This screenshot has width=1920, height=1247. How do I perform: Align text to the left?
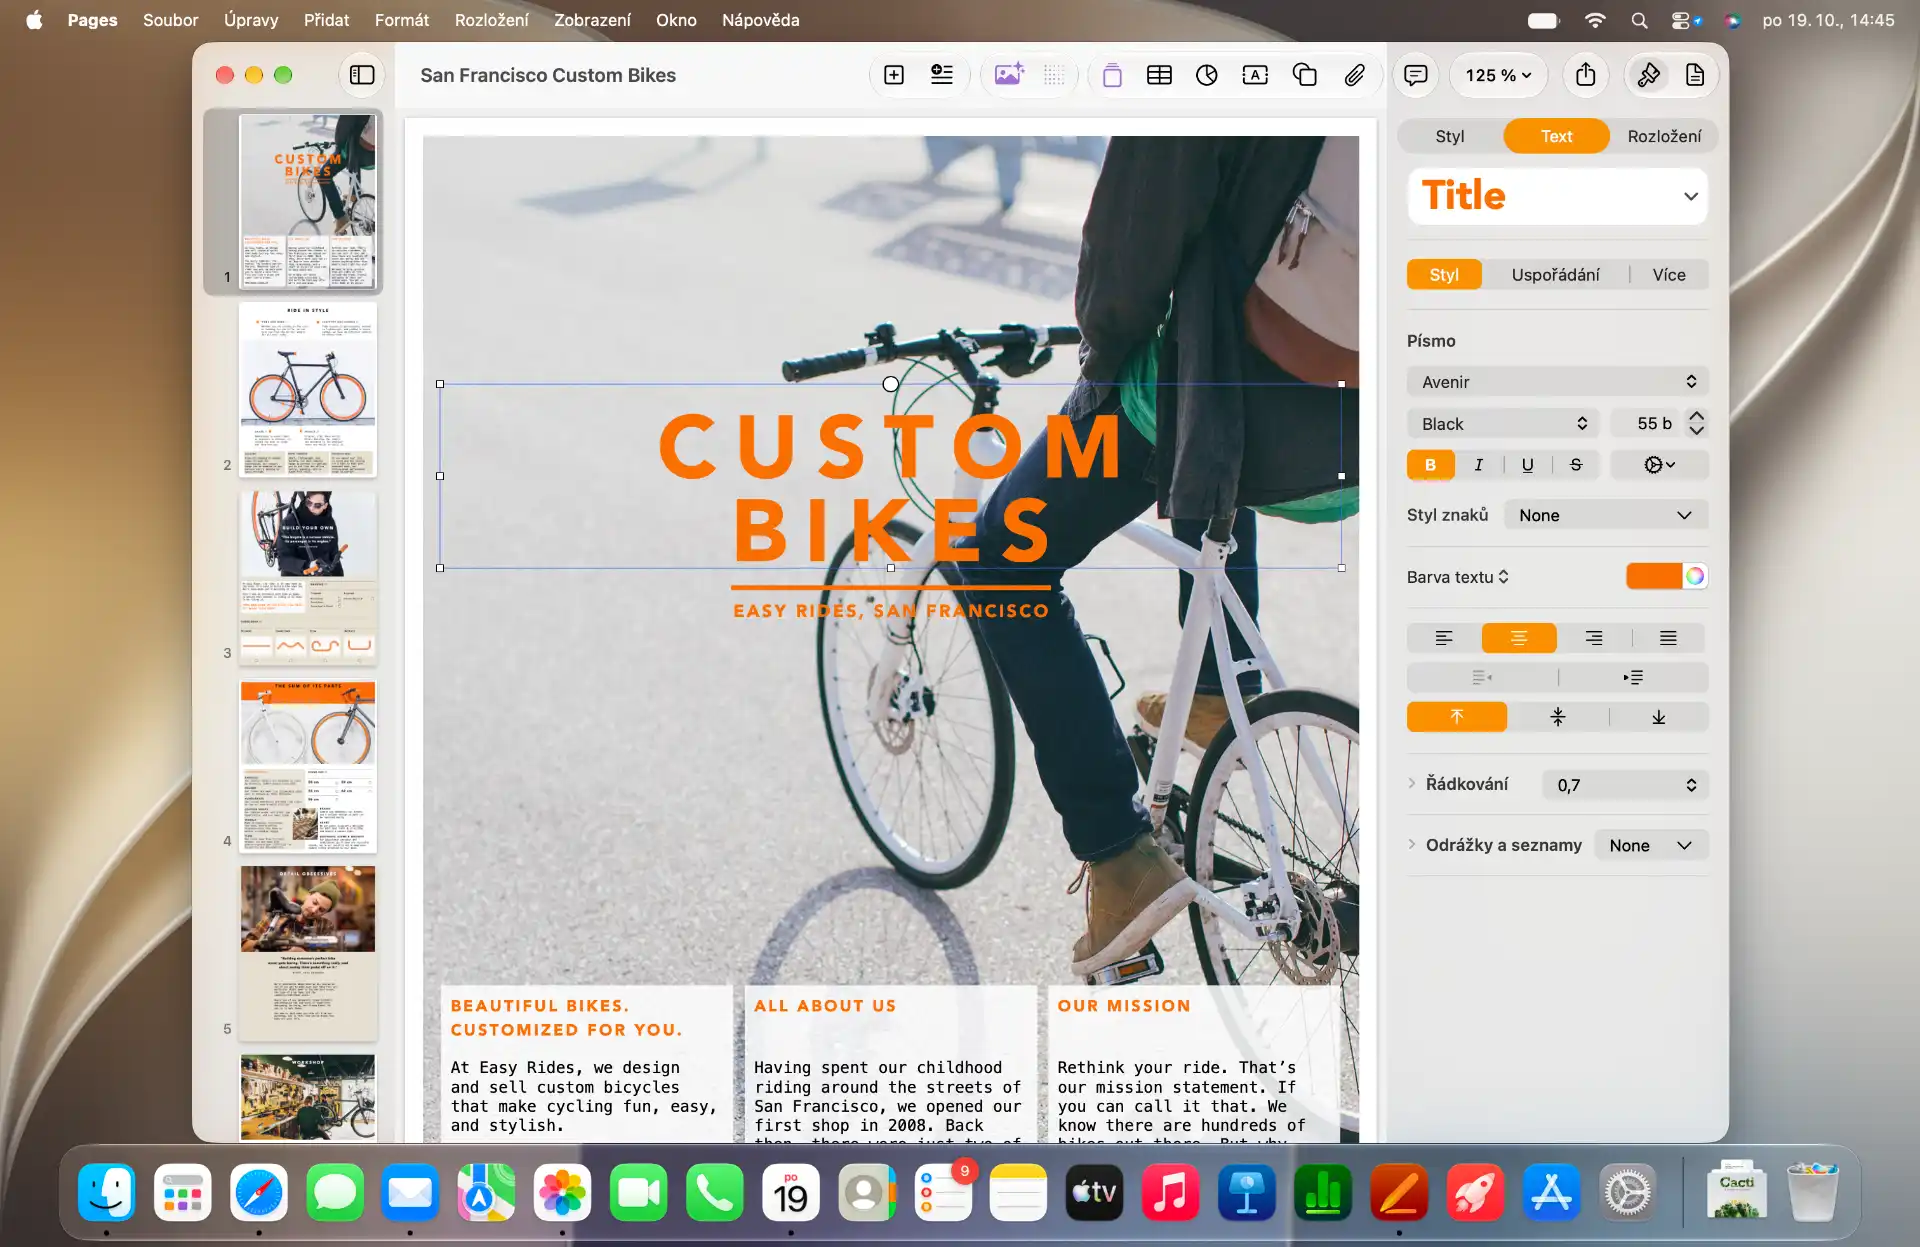pyautogui.click(x=1444, y=638)
